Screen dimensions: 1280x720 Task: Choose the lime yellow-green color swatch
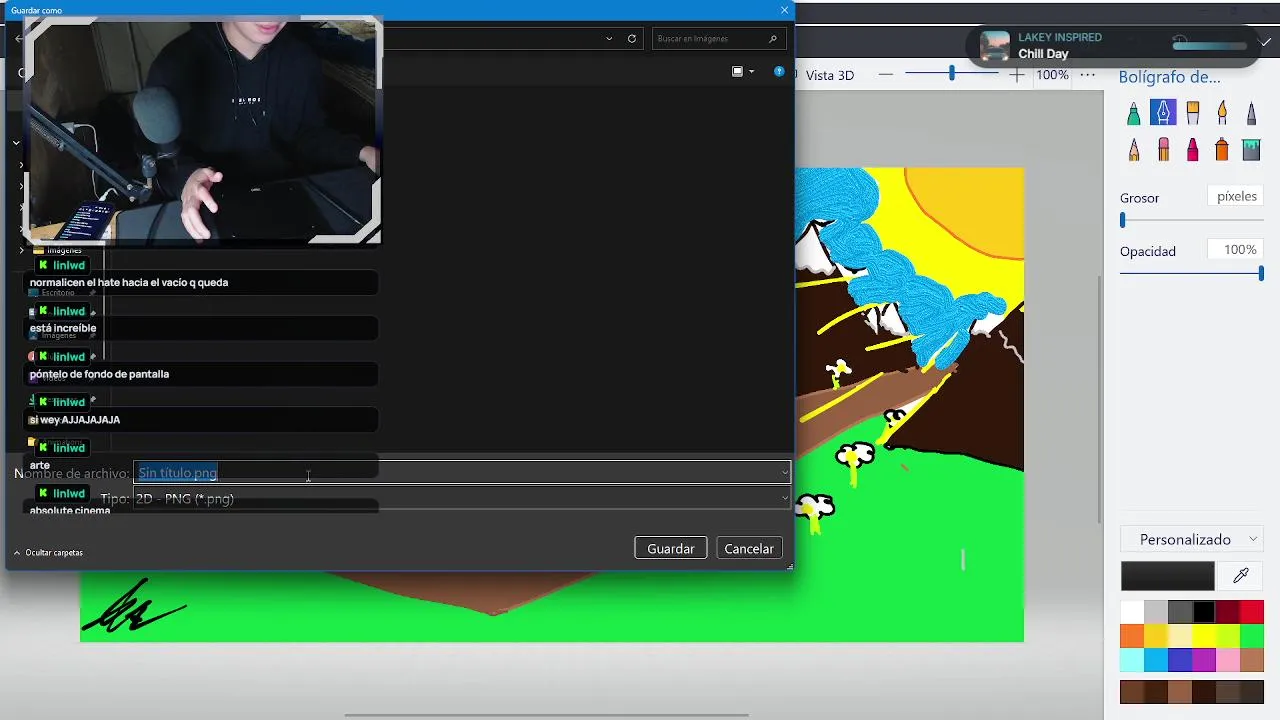1228,635
